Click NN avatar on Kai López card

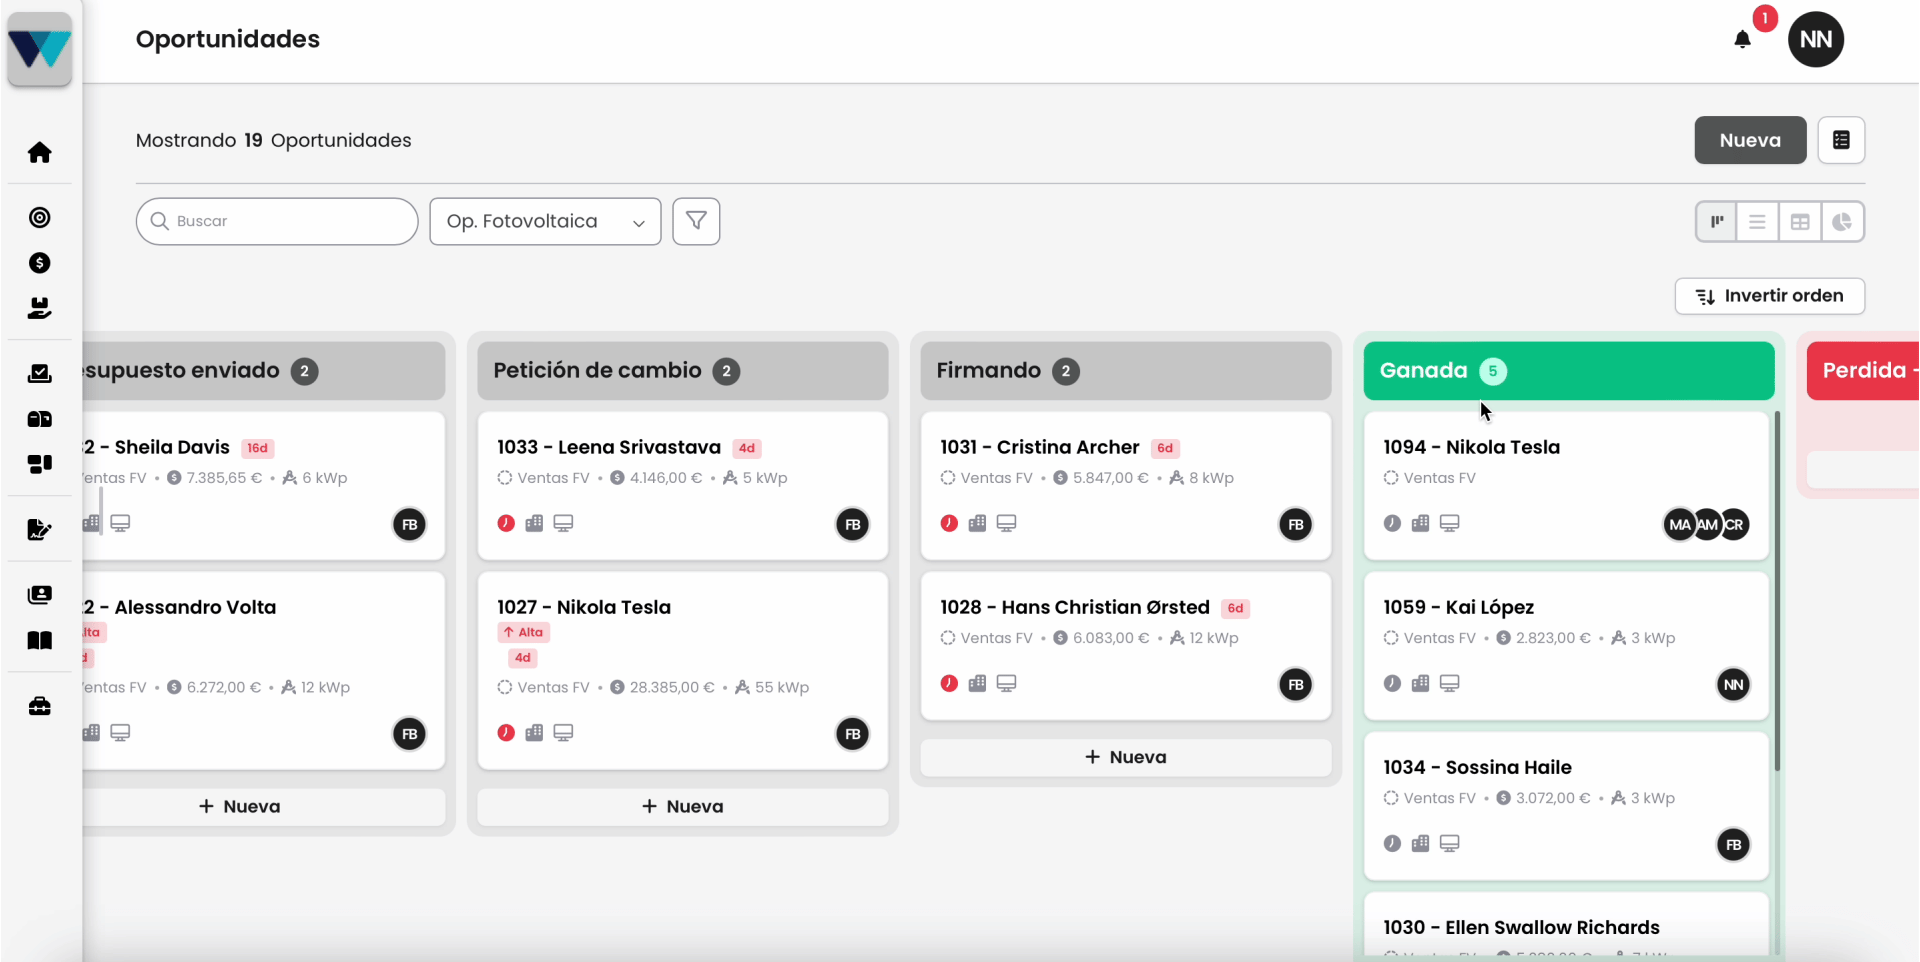1733,684
